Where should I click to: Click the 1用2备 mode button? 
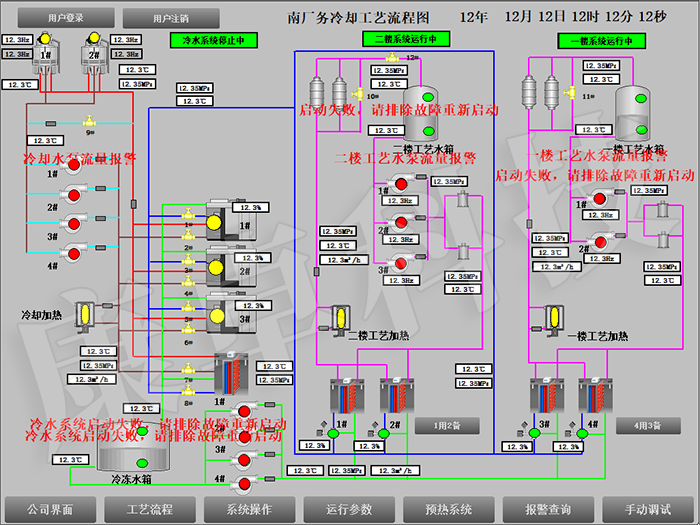pos(447,426)
